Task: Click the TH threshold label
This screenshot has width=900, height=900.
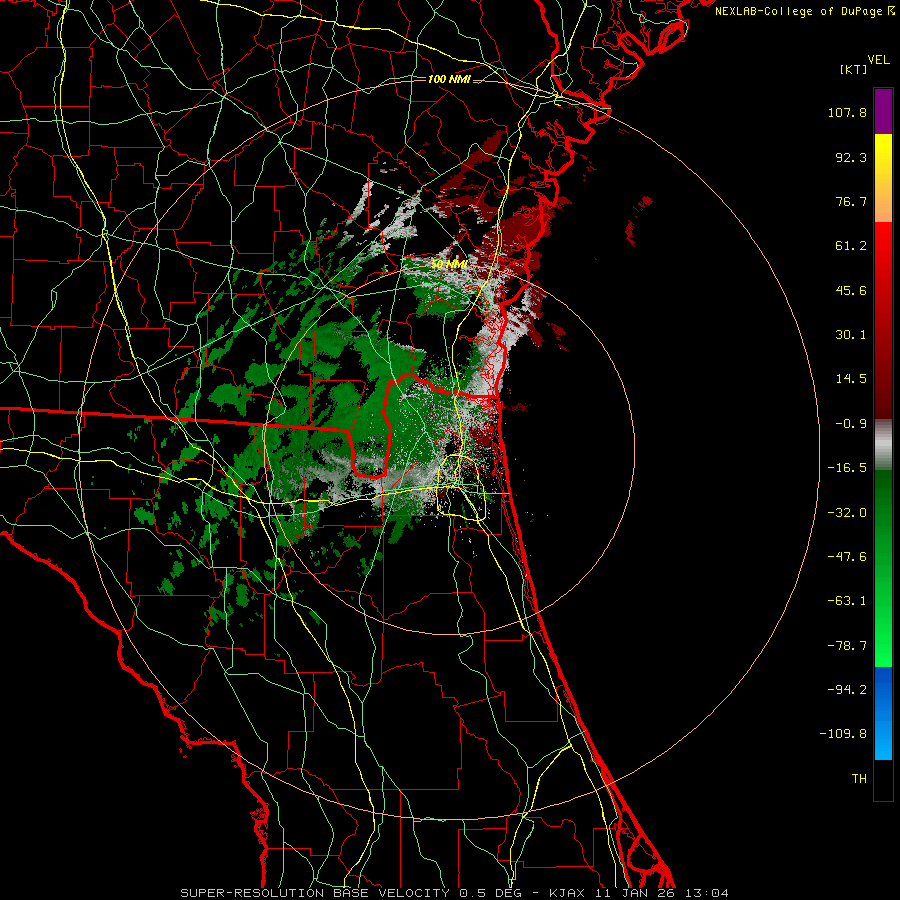Action: click(859, 779)
